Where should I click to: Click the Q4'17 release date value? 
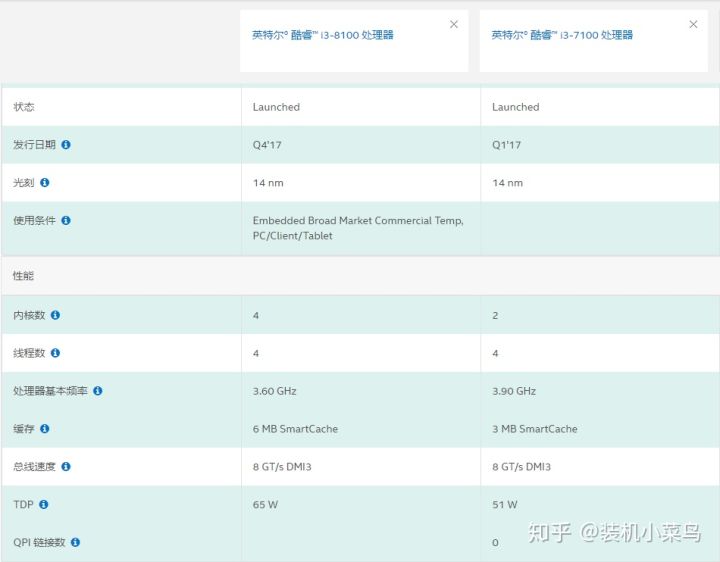[267, 145]
